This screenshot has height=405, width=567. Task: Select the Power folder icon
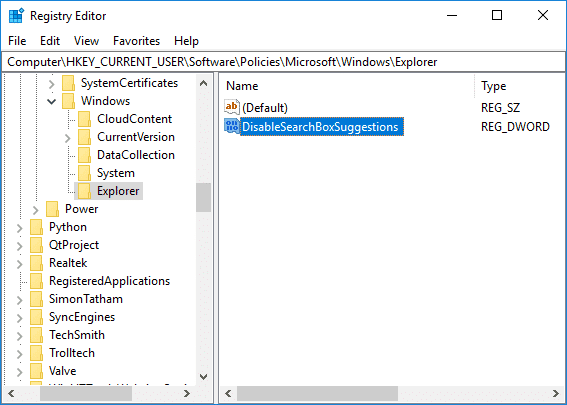(52, 209)
